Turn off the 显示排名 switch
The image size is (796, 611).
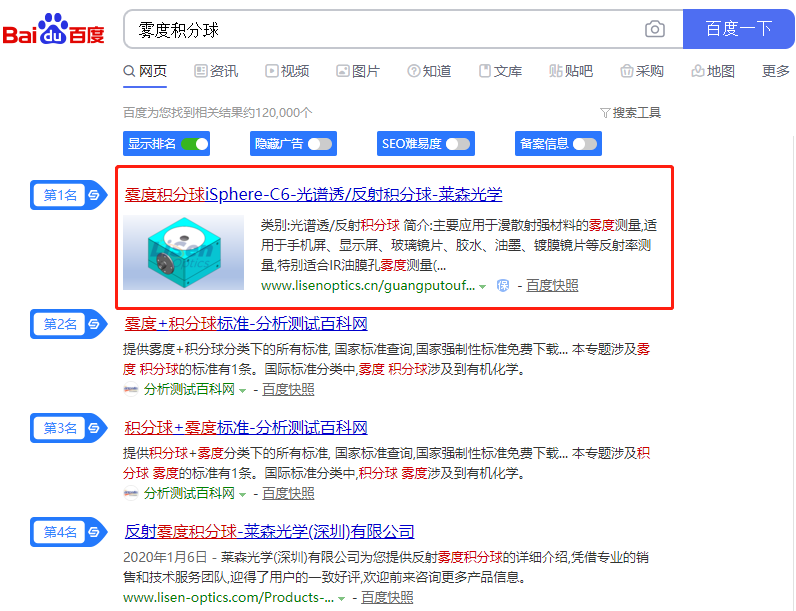tap(195, 144)
